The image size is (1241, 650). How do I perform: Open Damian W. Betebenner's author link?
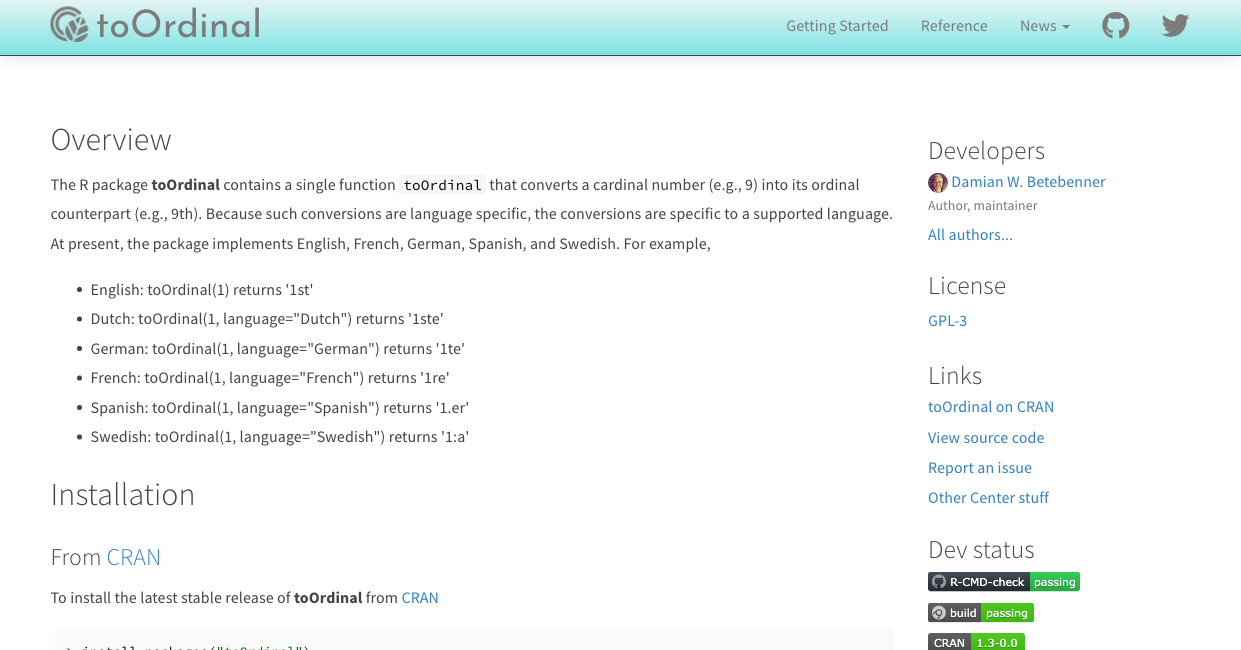pos(1028,182)
